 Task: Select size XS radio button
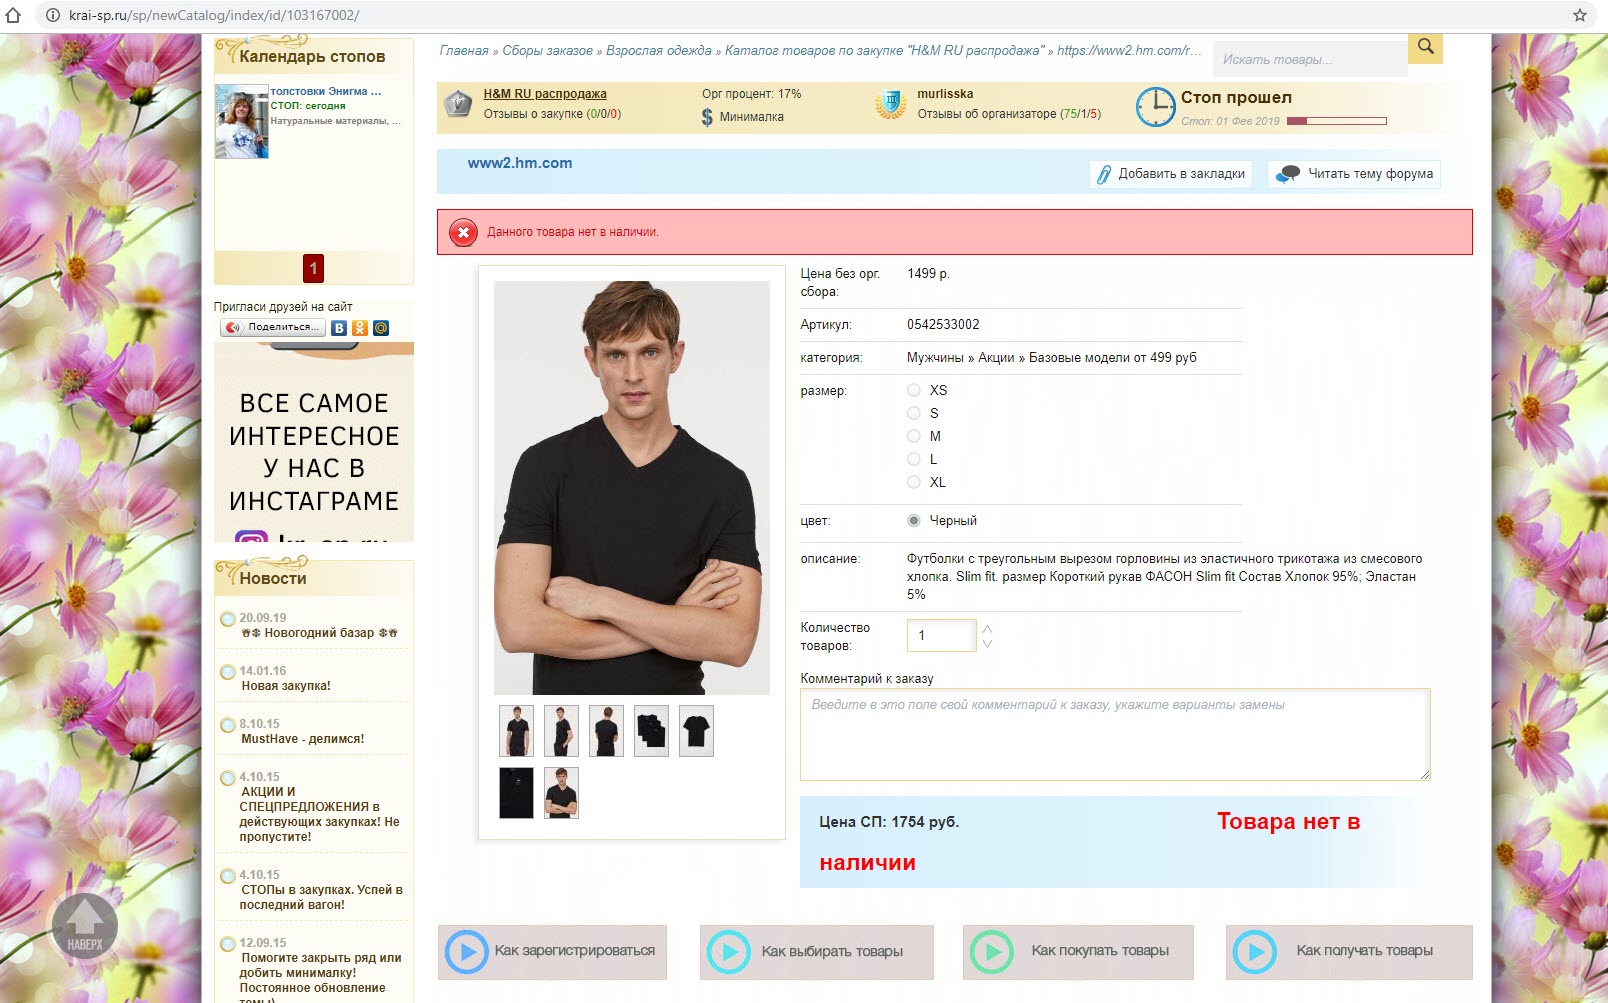coord(914,390)
